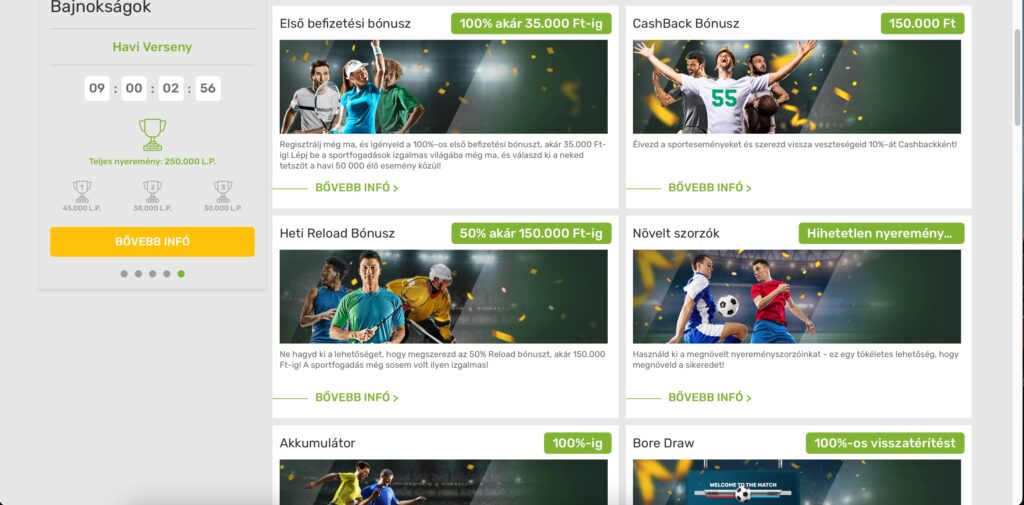The image size is (1024, 505).
Task: Open BŐVEBB INFÓ for Első befizetési bónusz
Action: [x=357, y=187]
